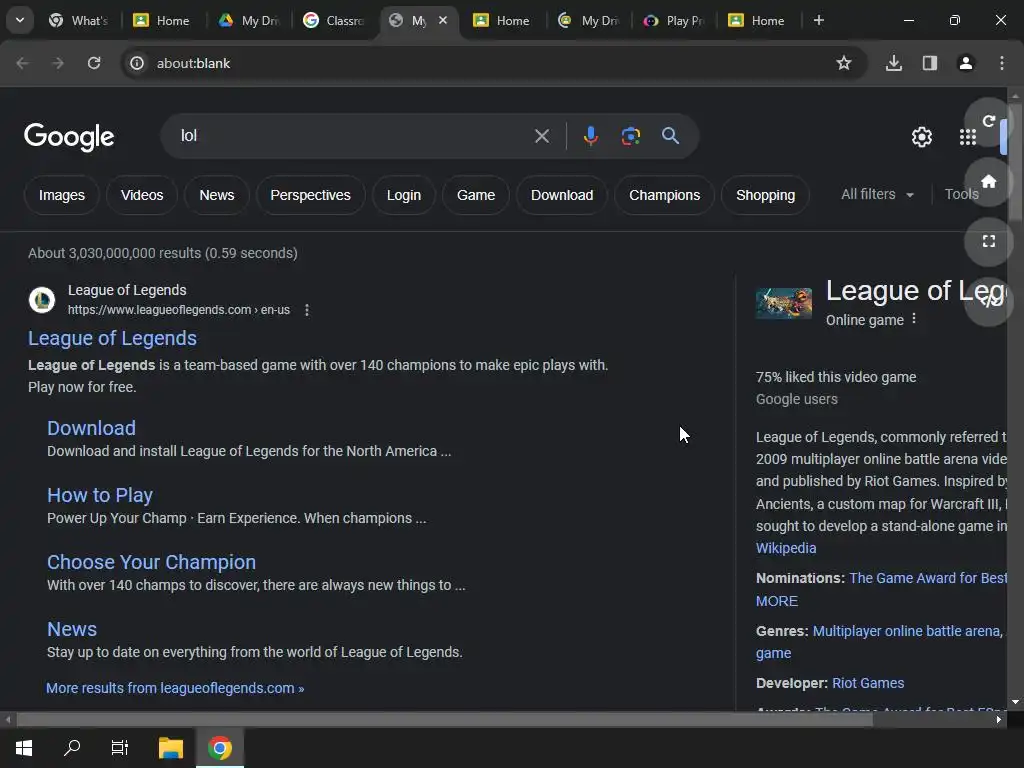The width and height of the screenshot is (1024, 768).
Task: Reload the current page
Action: pos(94,63)
